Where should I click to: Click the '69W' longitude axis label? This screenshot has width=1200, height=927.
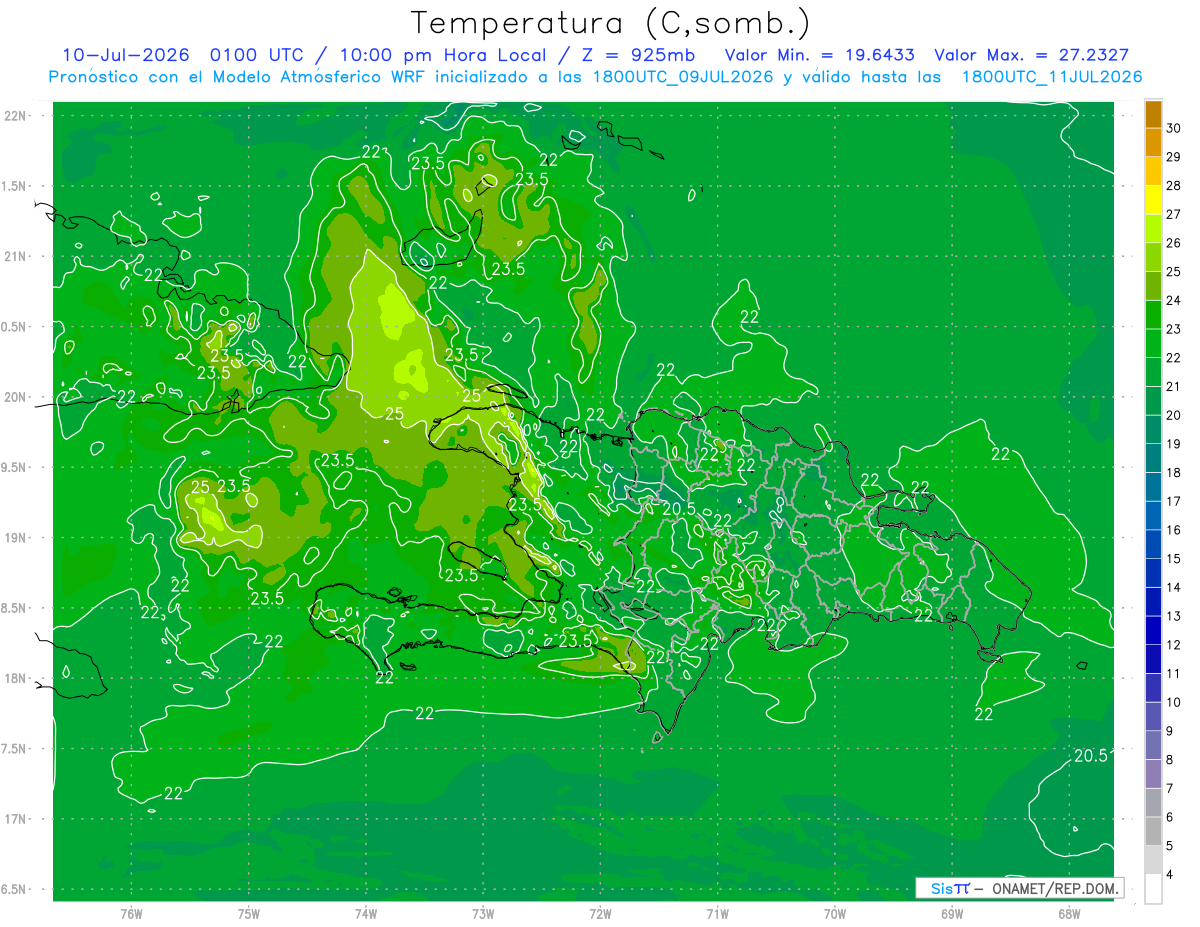(952, 913)
